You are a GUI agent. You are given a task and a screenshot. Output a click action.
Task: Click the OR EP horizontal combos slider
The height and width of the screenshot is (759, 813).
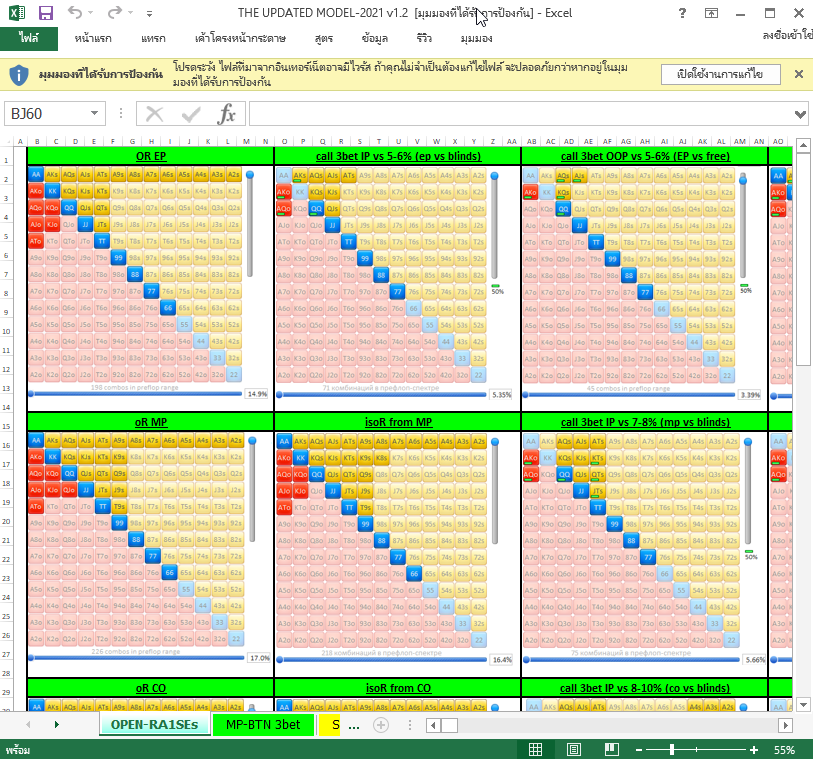(136, 394)
